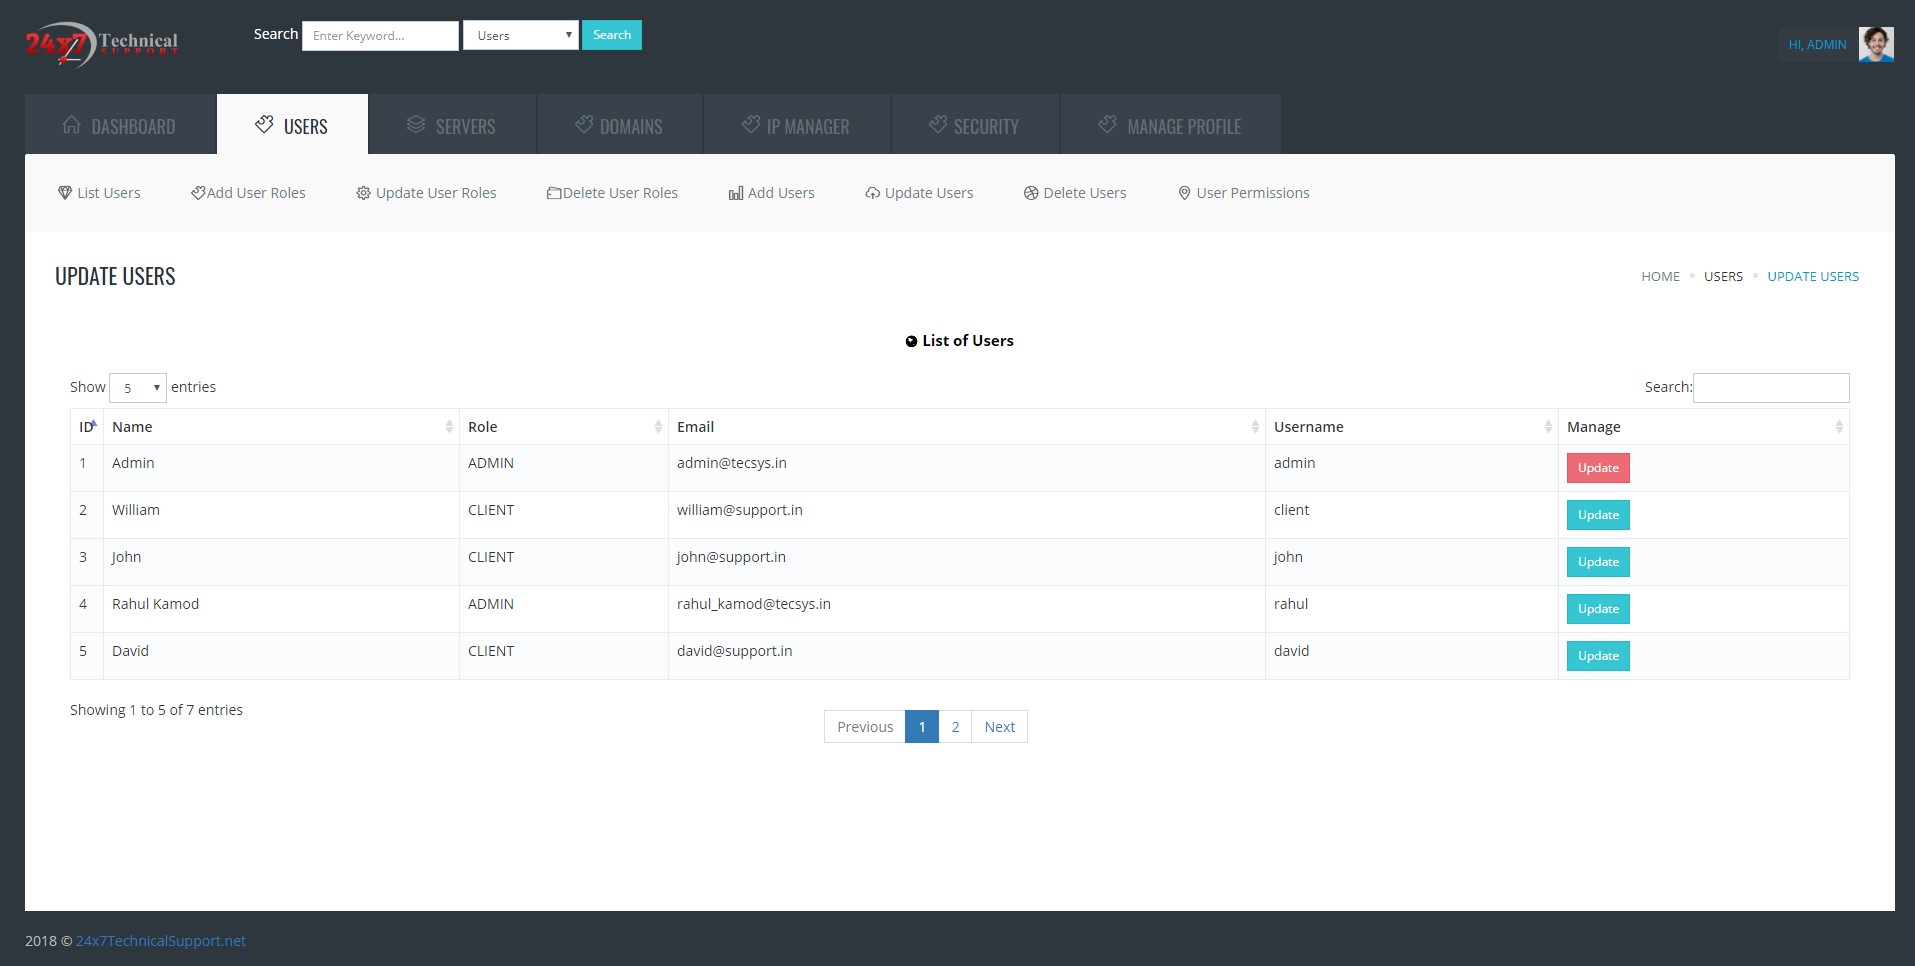
Task: Click the tag icon on Security tab
Action: [938, 124]
